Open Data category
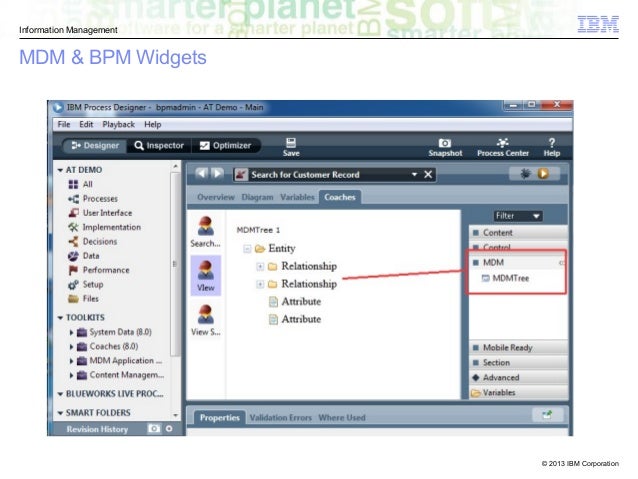This screenshot has height=479, width=638. pyautogui.click(x=83, y=256)
